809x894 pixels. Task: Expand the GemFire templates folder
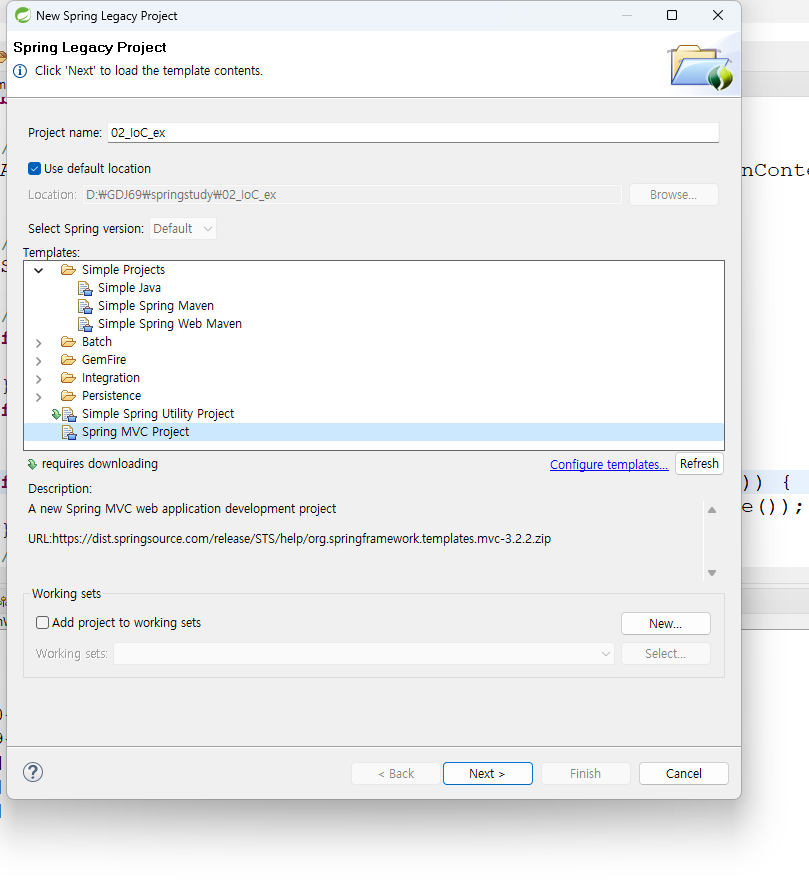click(x=39, y=361)
